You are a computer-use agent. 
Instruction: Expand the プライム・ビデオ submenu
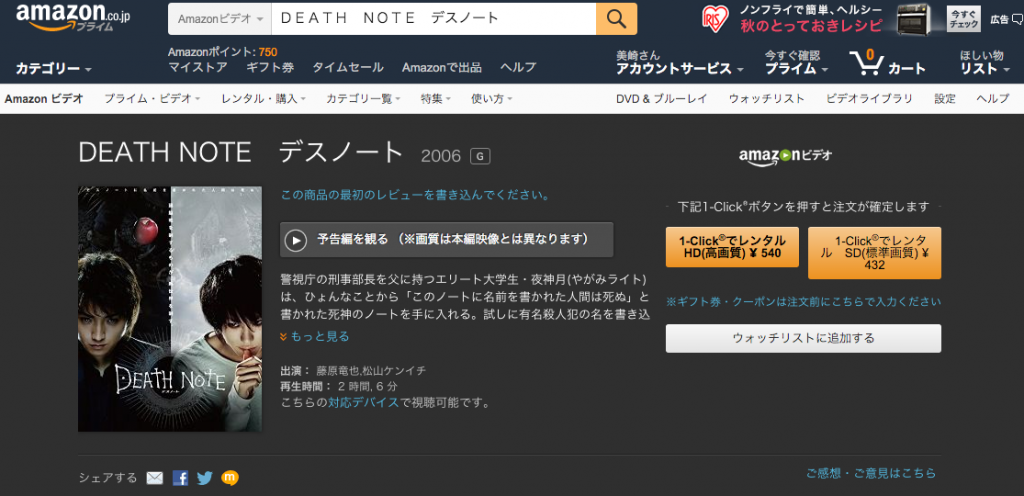click(x=152, y=99)
